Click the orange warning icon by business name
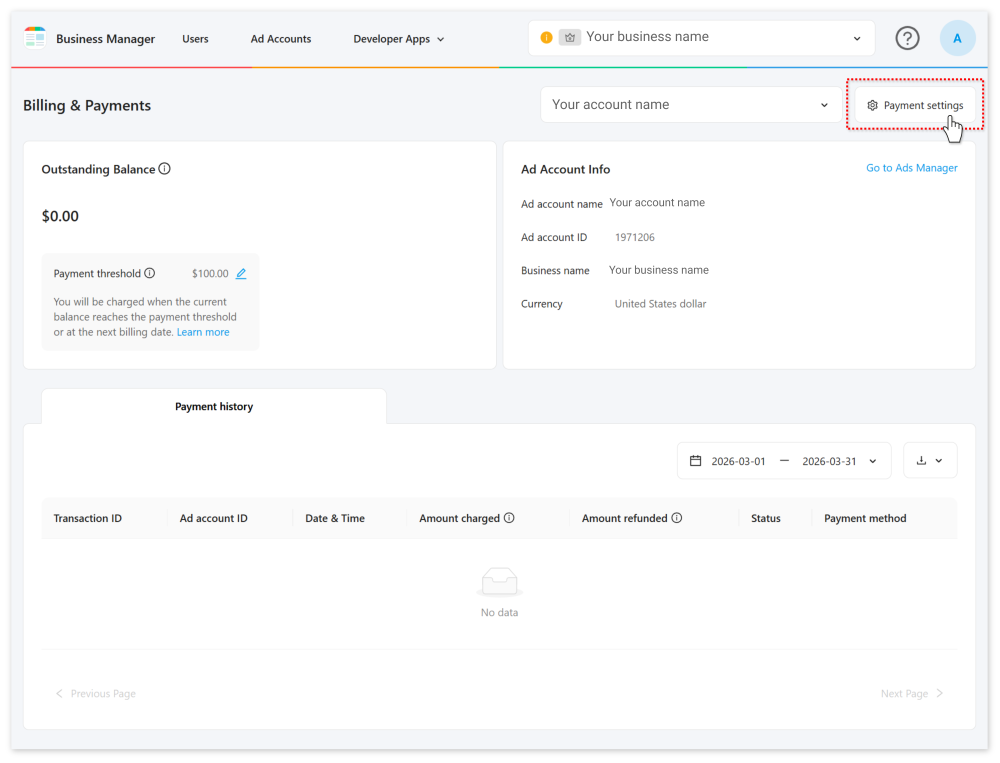The height and width of the screenshot is (763, 1000). coord(546,38)
